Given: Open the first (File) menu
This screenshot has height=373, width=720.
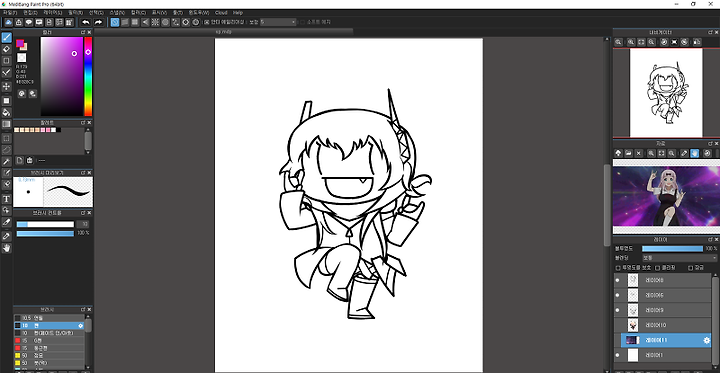Looking at the screenshot, I should tap(10, 12).
